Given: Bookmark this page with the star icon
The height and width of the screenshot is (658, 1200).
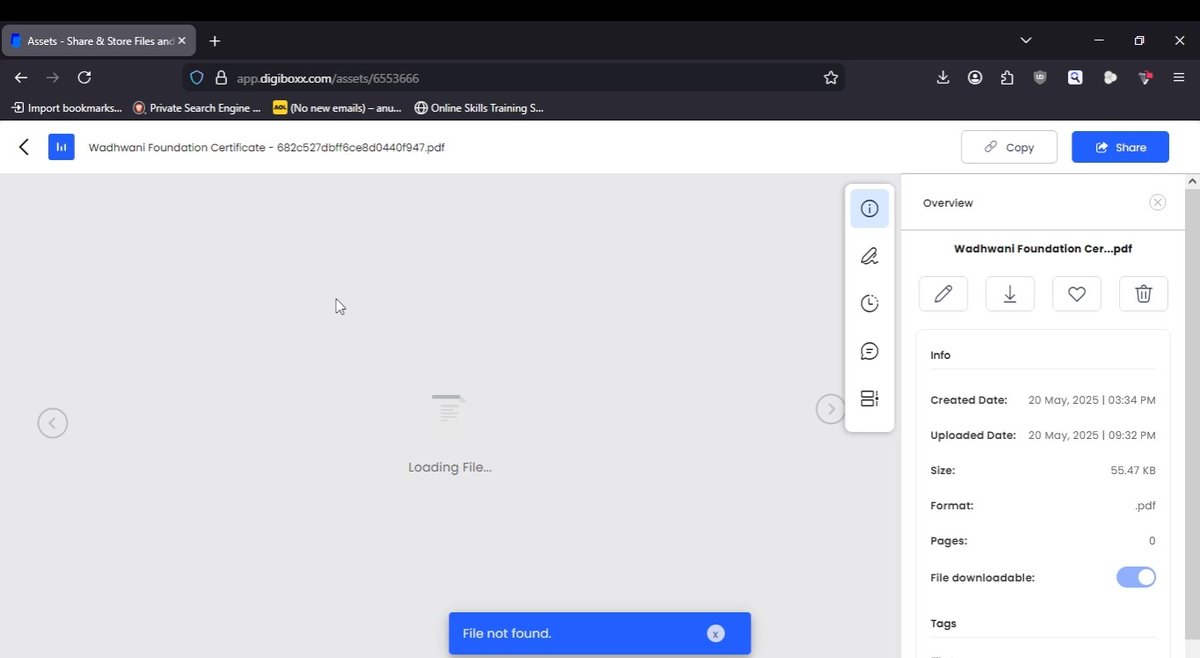Looking at the screenshot, I should (x=830, y=77).
